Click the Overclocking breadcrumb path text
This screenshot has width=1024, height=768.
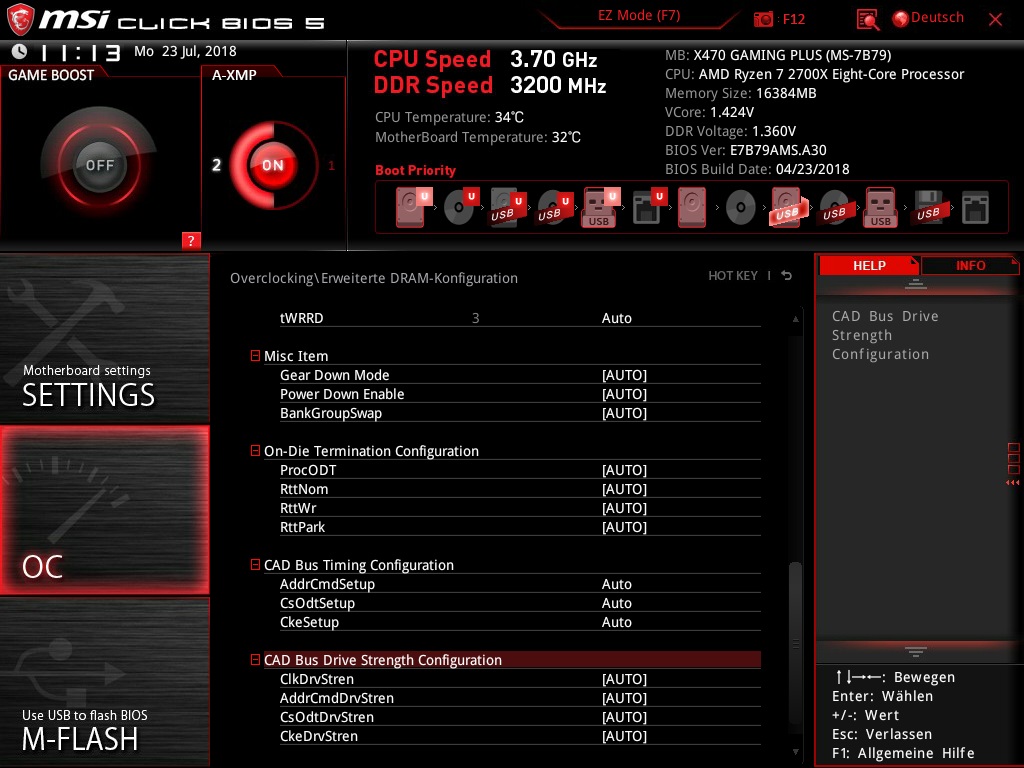(x=374, y=278)
